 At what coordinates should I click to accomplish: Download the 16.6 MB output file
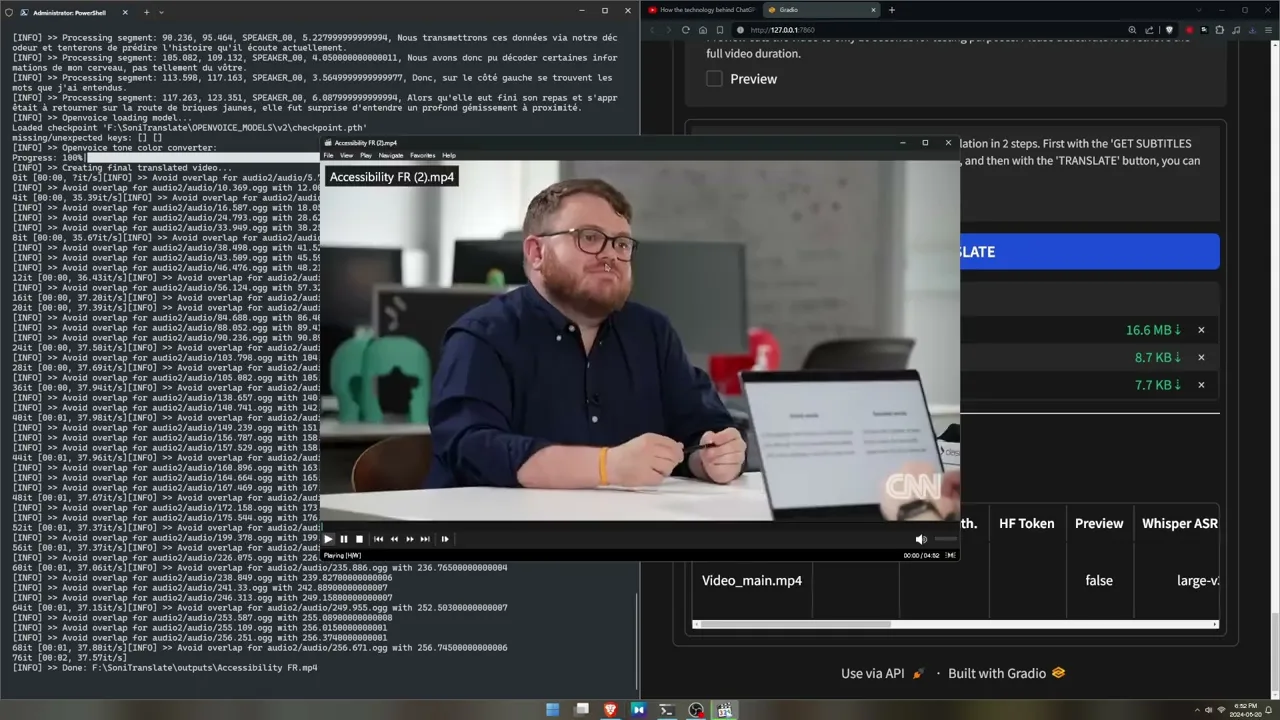[x=1154, y=330]
